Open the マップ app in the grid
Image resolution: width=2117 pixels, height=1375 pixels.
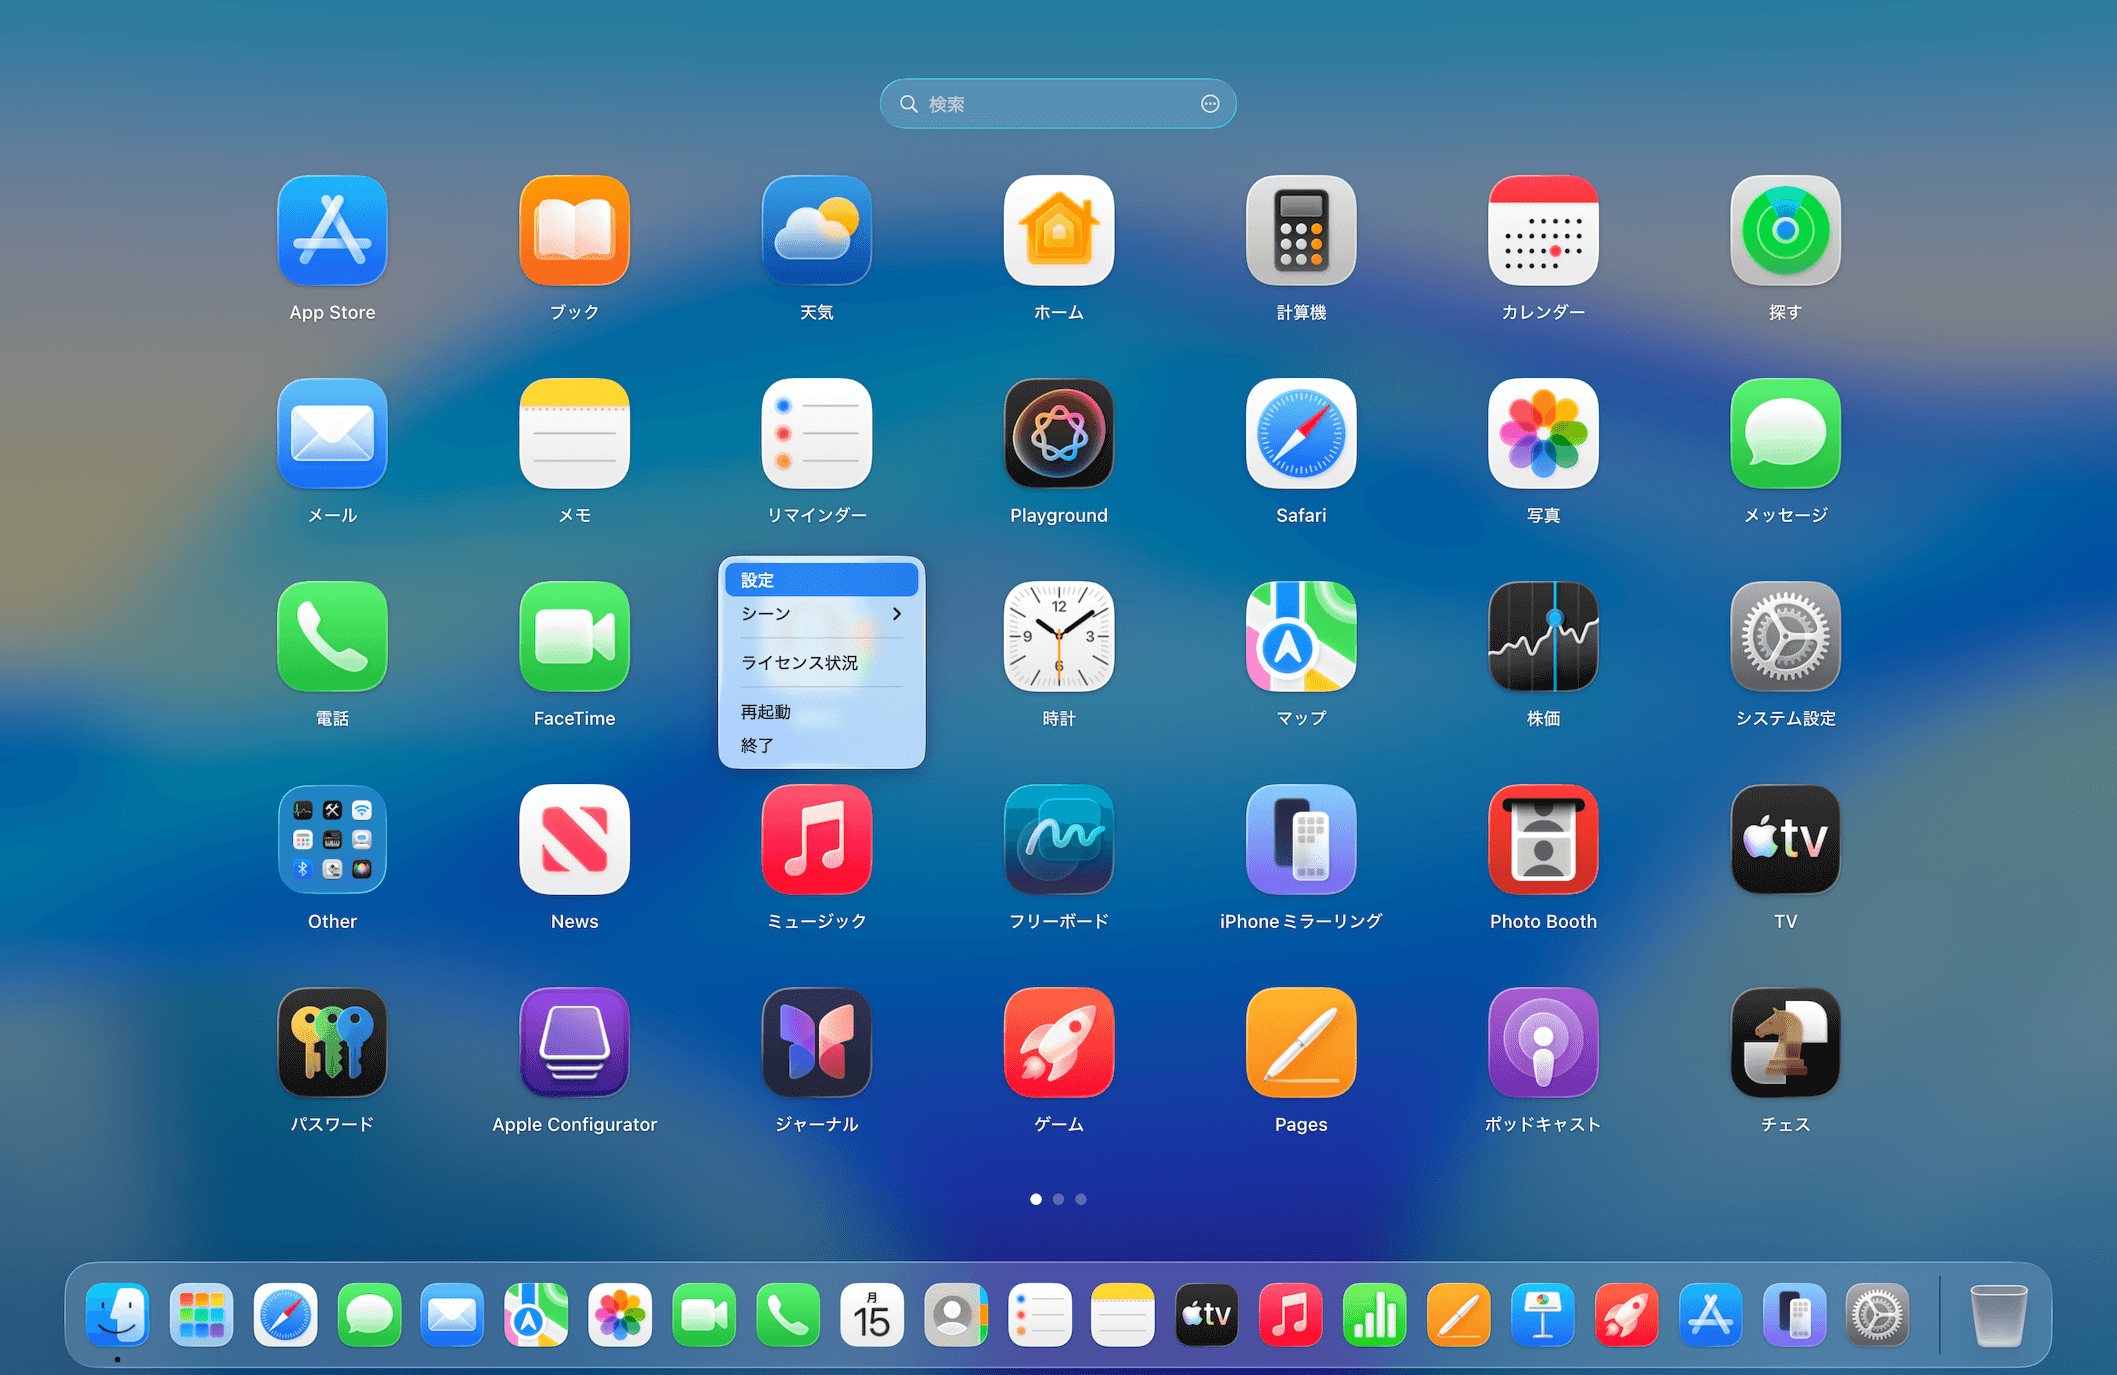pos(1301,637)
